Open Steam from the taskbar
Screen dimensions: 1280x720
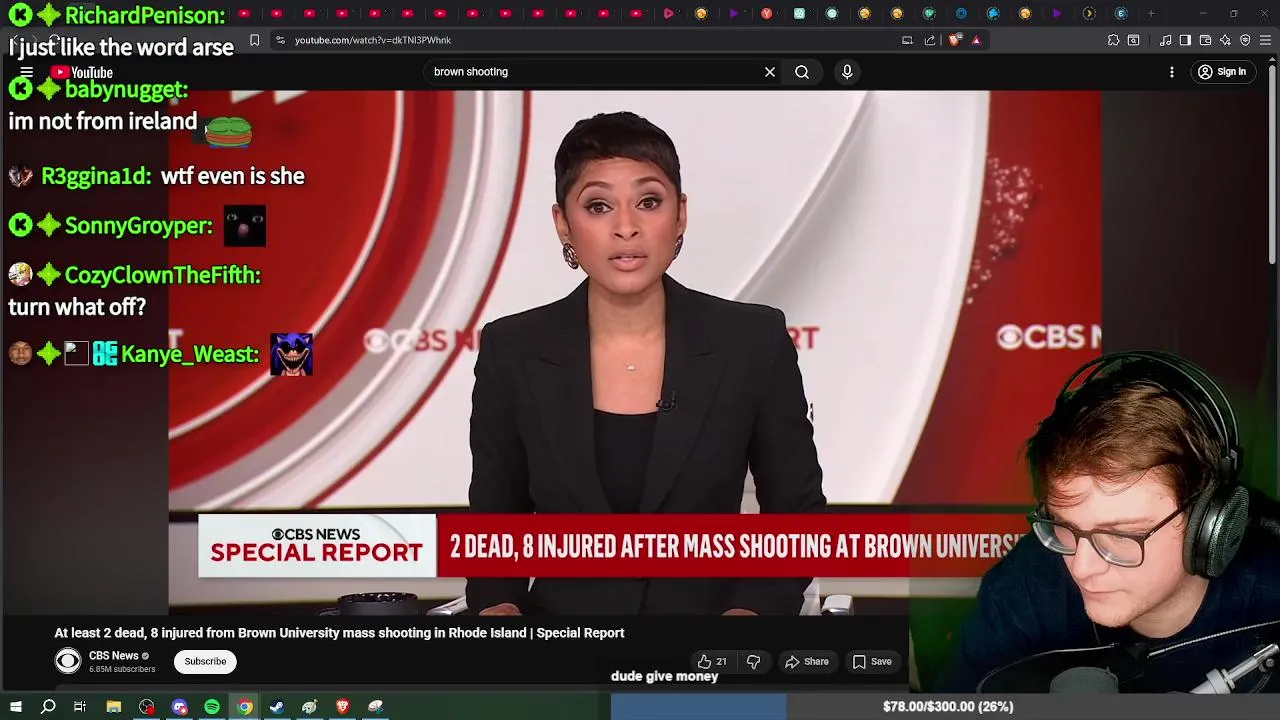pos(277,707)
